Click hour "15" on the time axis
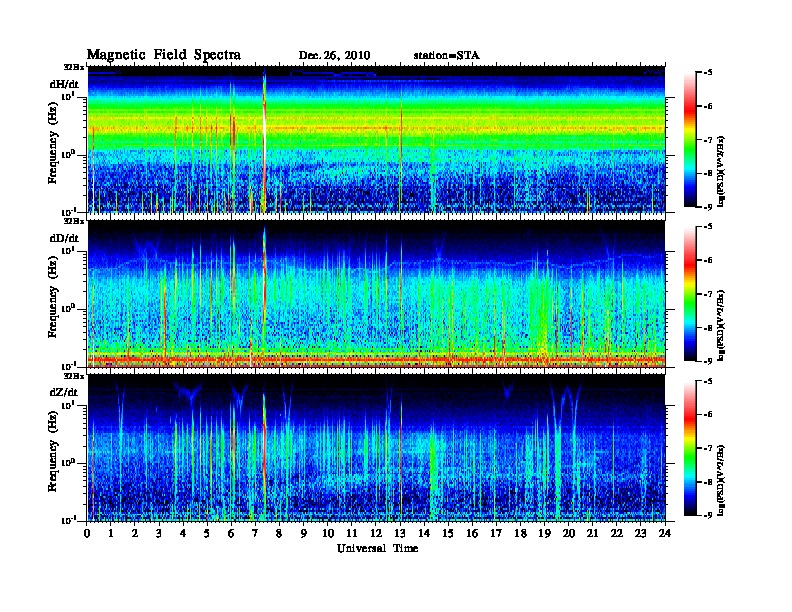The image size is (792, 612). point(448,533)
